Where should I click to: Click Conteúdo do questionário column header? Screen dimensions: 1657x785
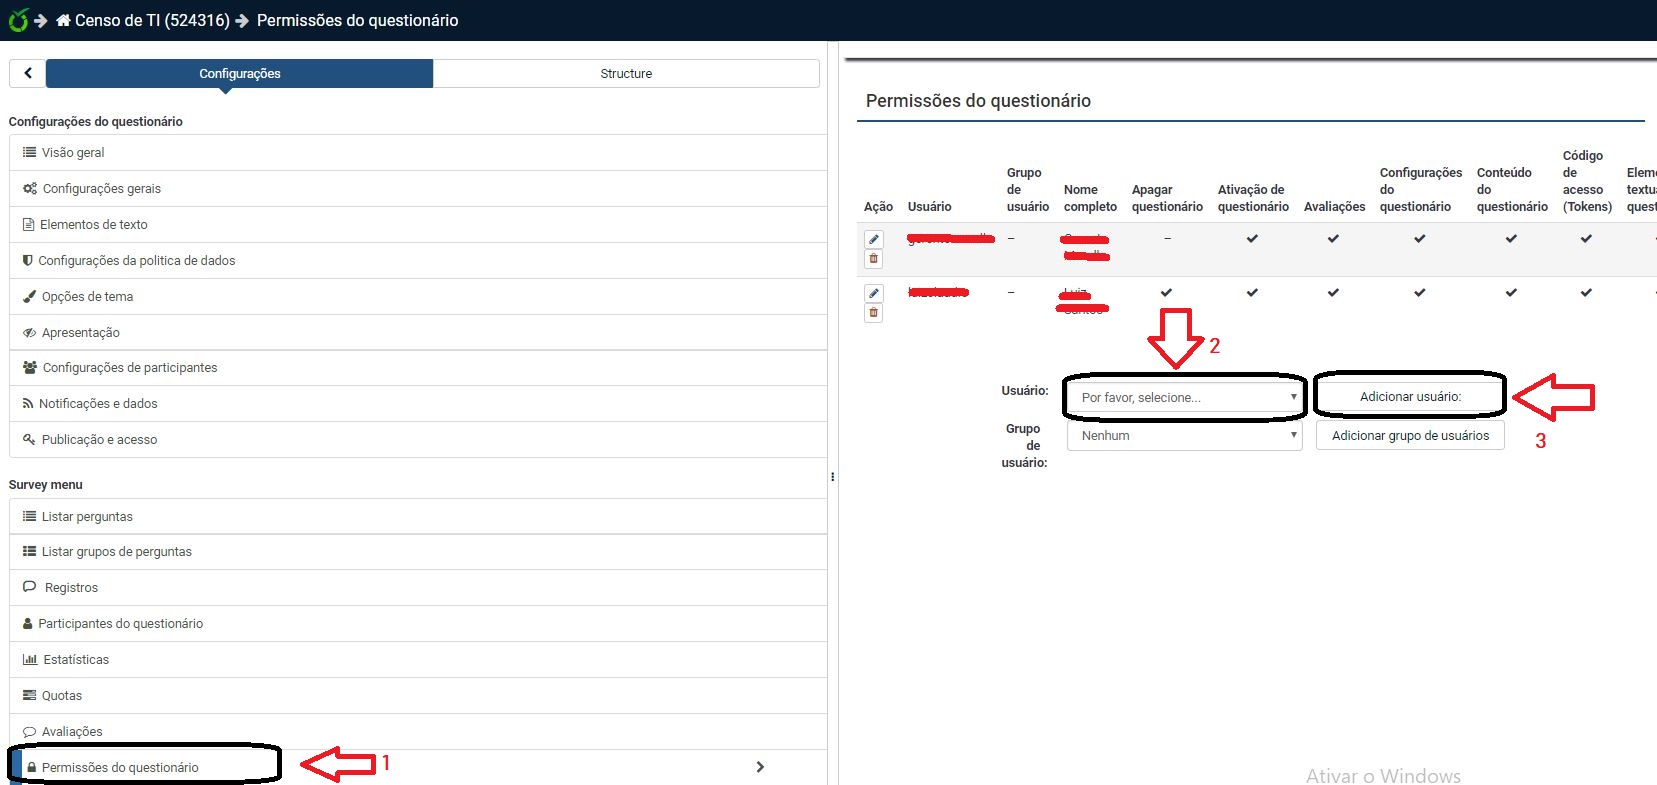point(1512,189)
